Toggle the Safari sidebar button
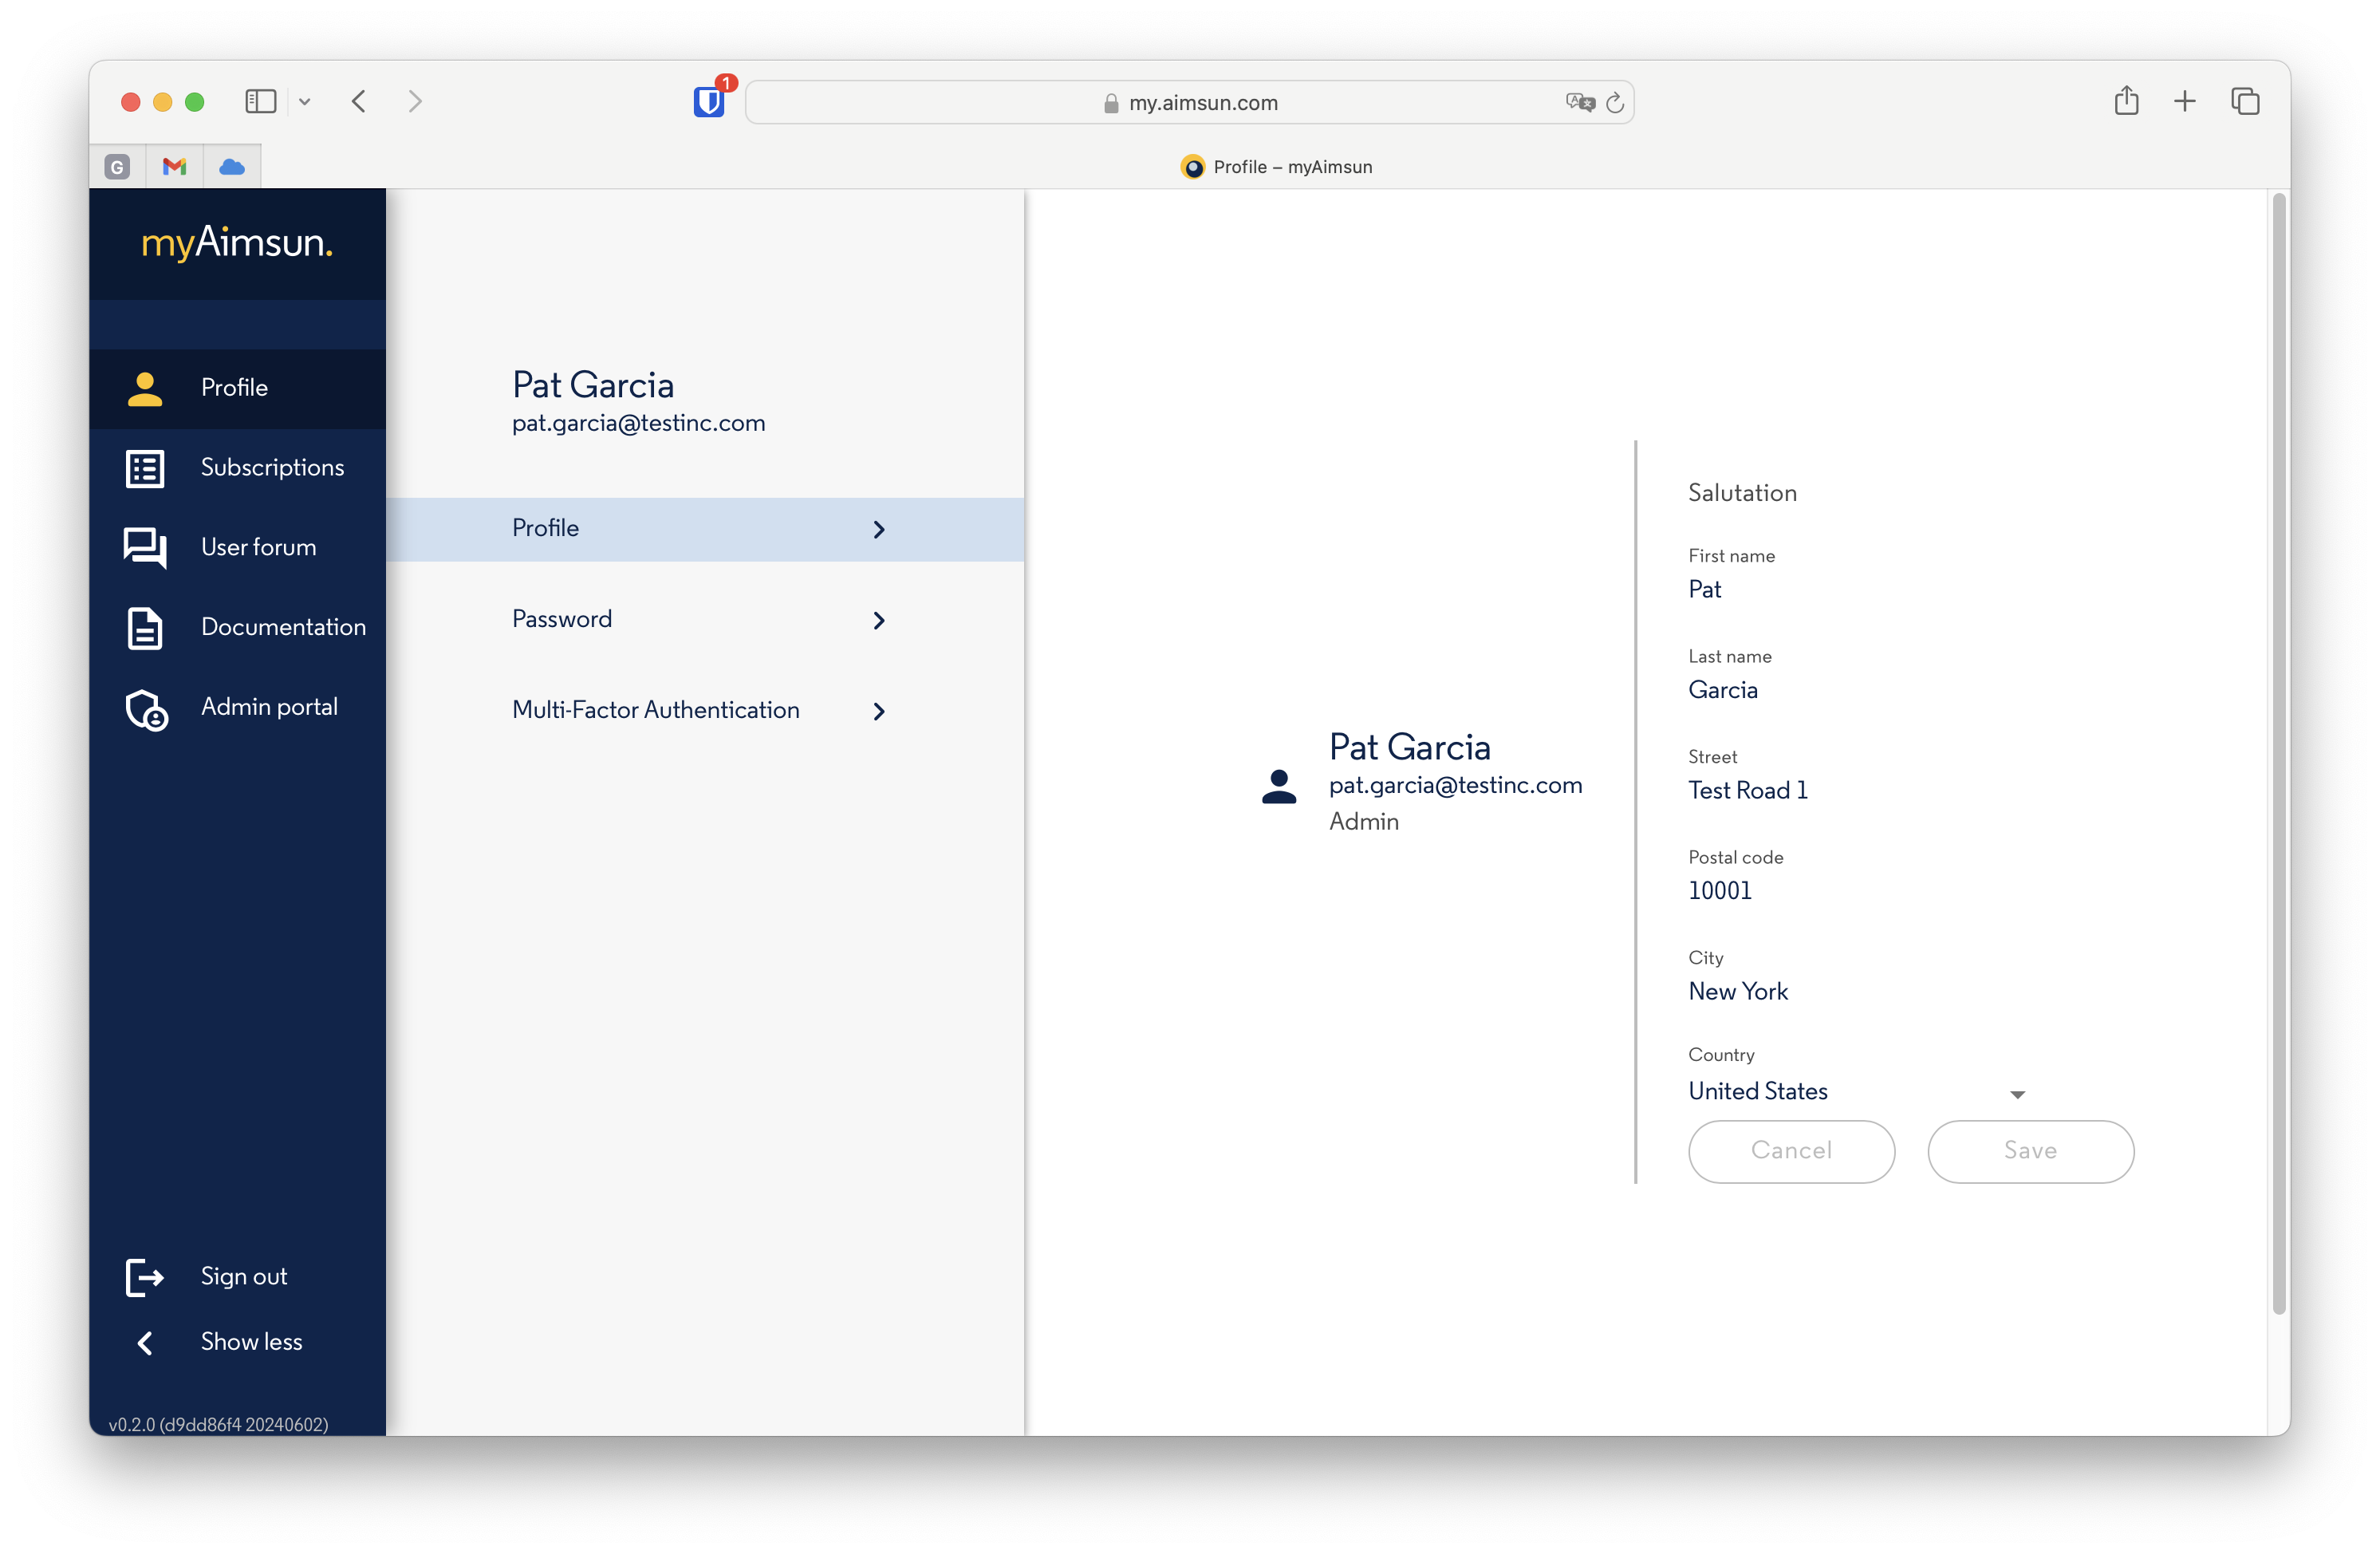The width and height of the screenshot is (2380, 1554). coord(261,101)
